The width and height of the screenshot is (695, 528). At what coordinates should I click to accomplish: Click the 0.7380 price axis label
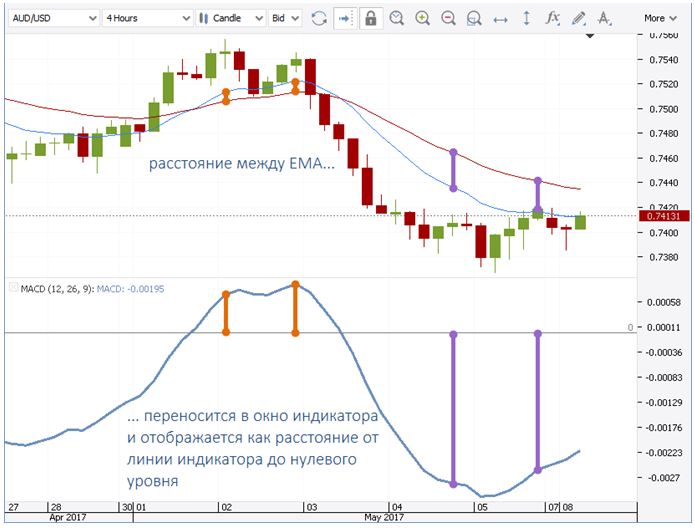point(664,257)
